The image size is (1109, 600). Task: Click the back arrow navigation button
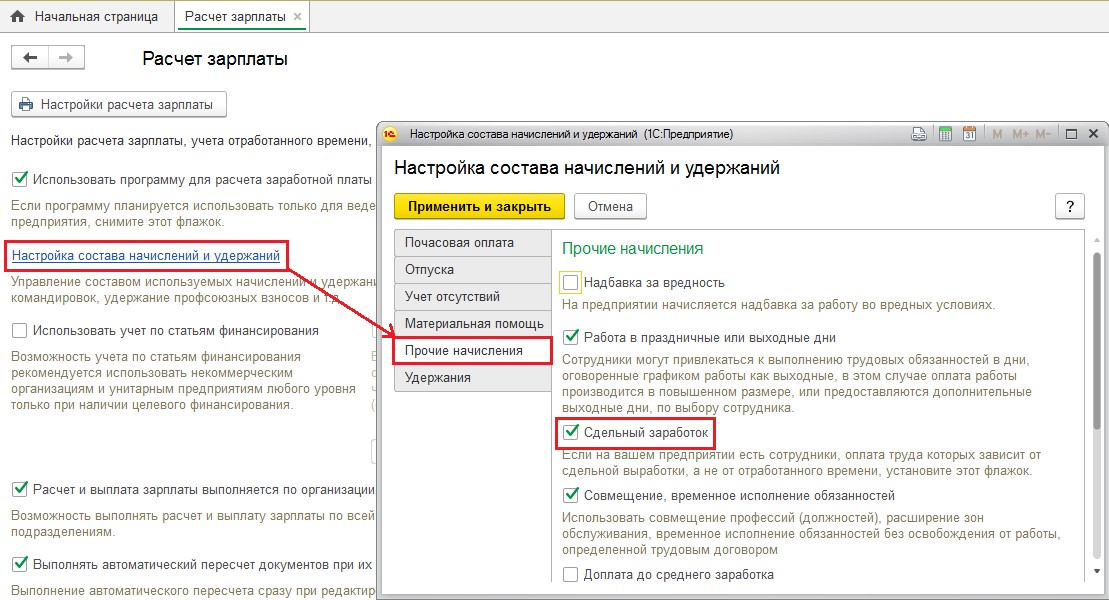(30, 58)
